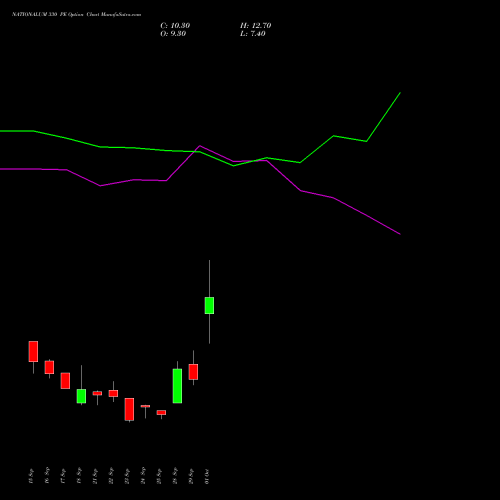Select the 17 Sep red candlestick
The height and width of the screenshot is (500, 500).
point(65,381)
